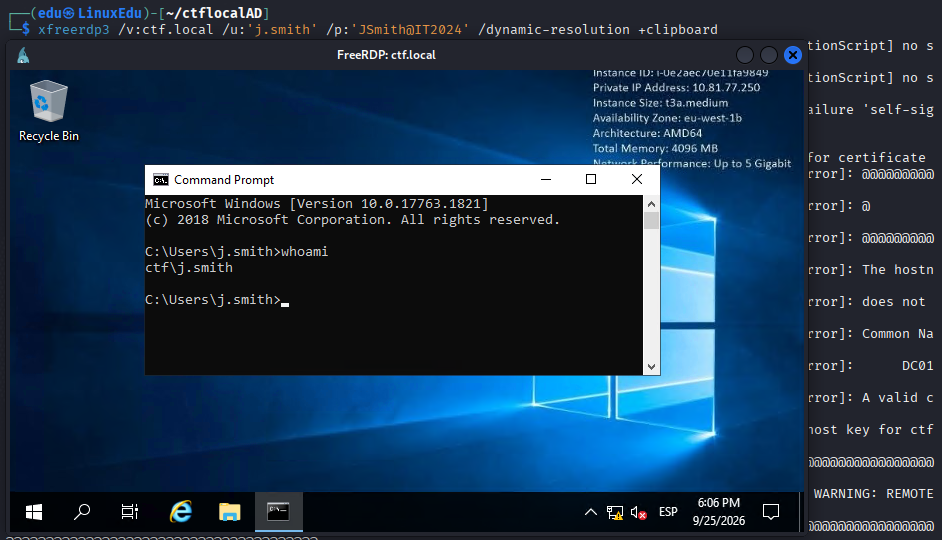This screenshot has width=942, height=540.
Task: Click the '~/ctflocalAD' path in terminal prompt
Action: [x=214, y=13]
